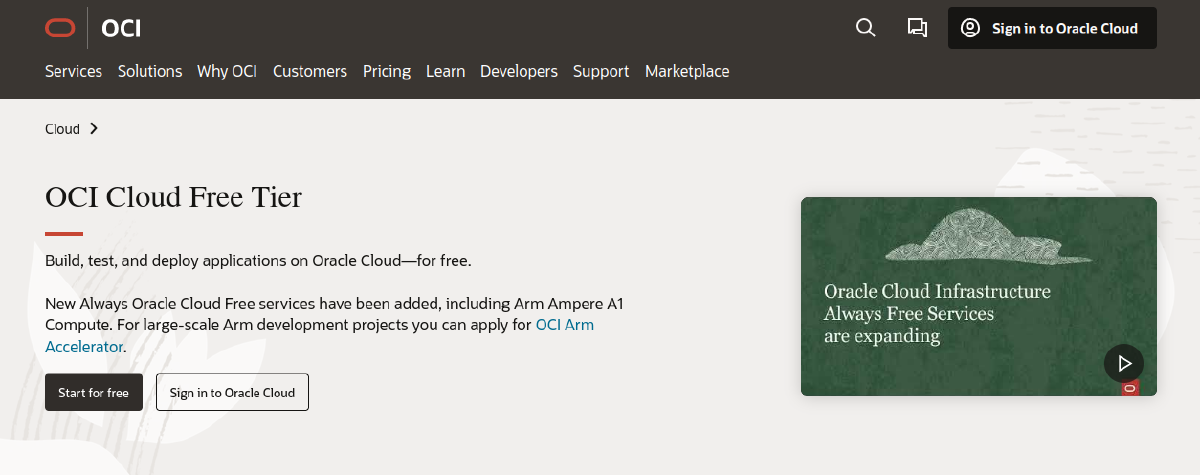Select the Learn navigation item
This screenshot has height=475, width=1200.
445,71
